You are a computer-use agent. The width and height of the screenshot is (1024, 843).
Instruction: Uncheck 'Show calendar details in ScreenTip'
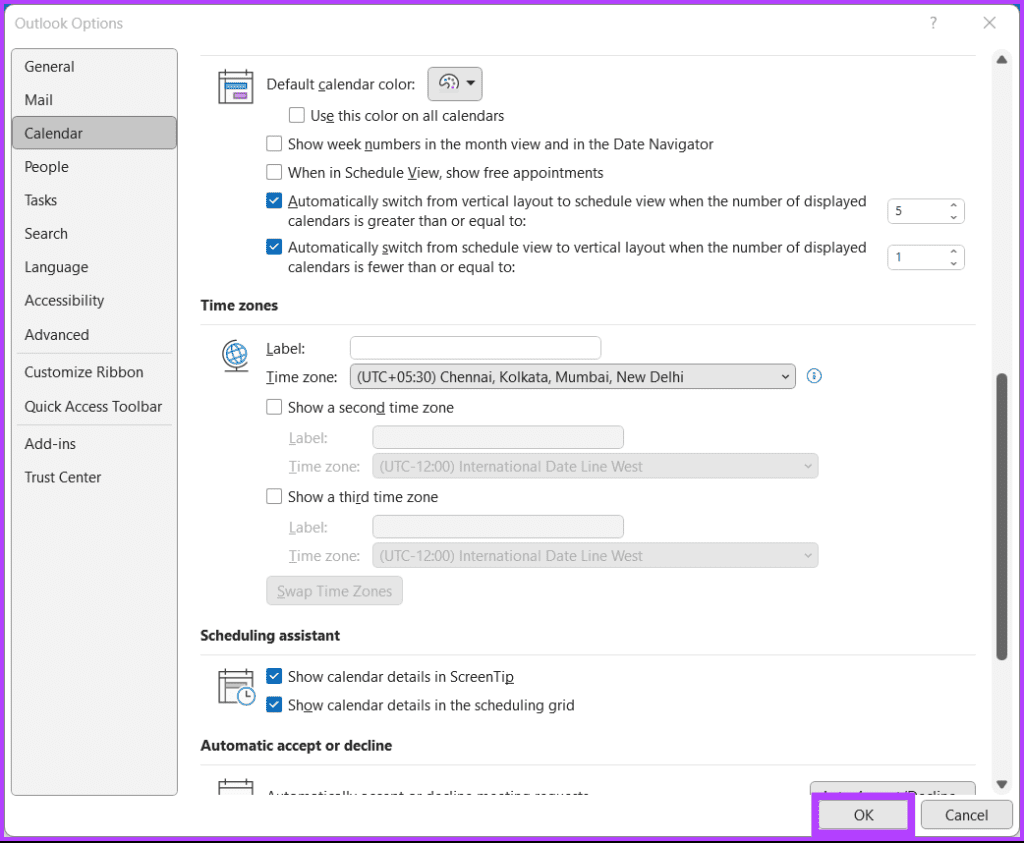[274, 676]
